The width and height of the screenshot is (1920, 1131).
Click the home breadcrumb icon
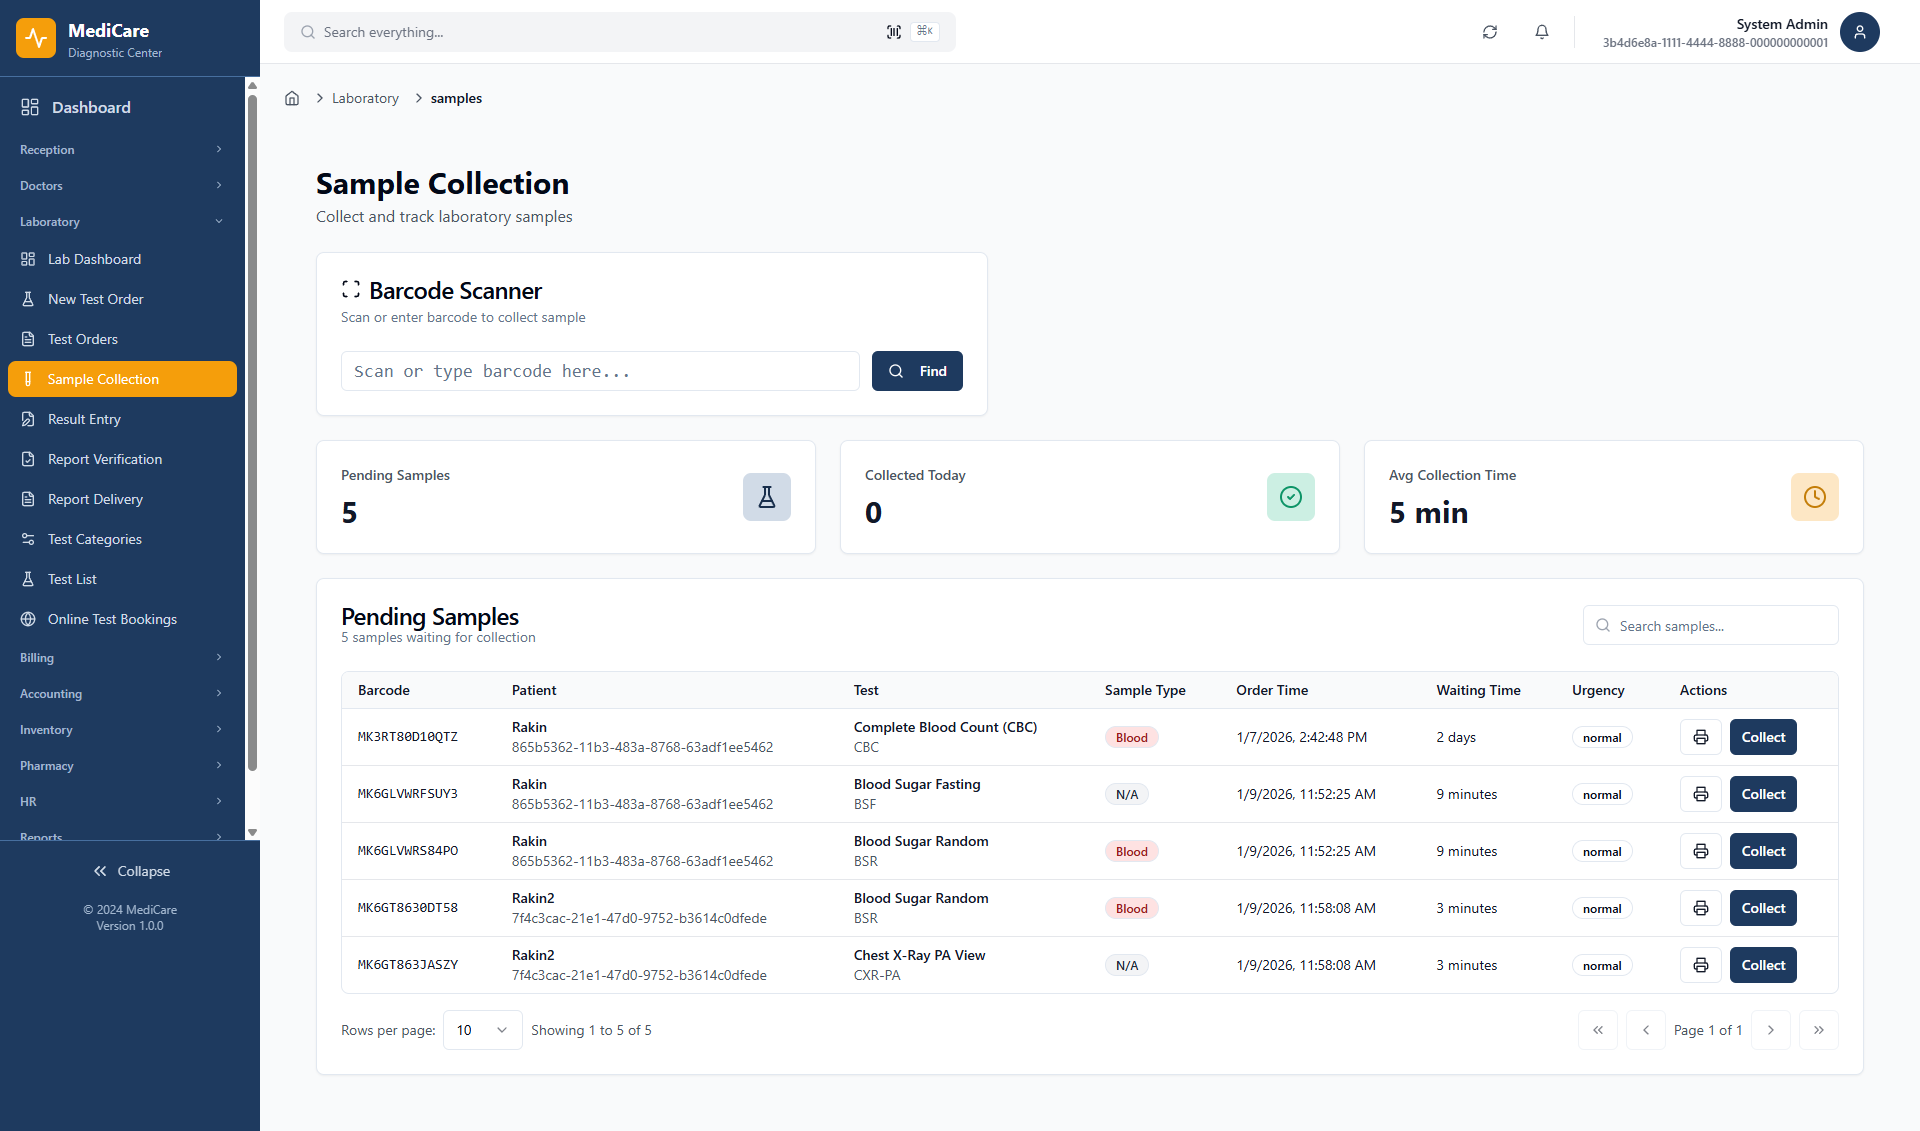[291, 98]
